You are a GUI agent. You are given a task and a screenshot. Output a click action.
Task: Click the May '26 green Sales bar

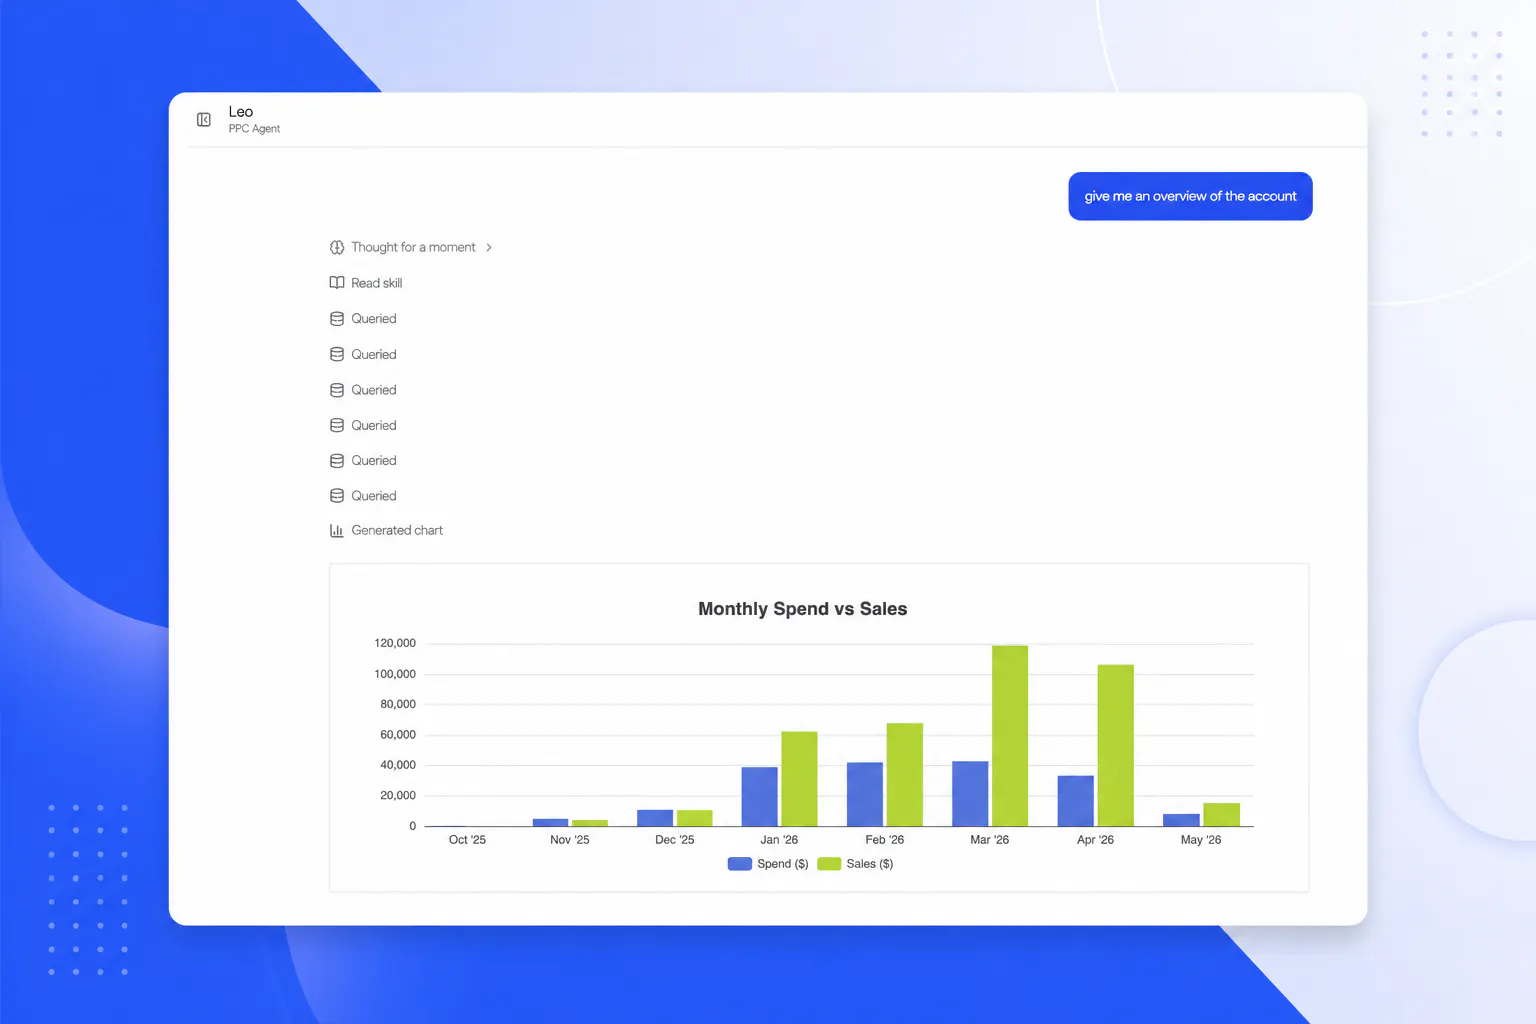(x=1222, y=815)
